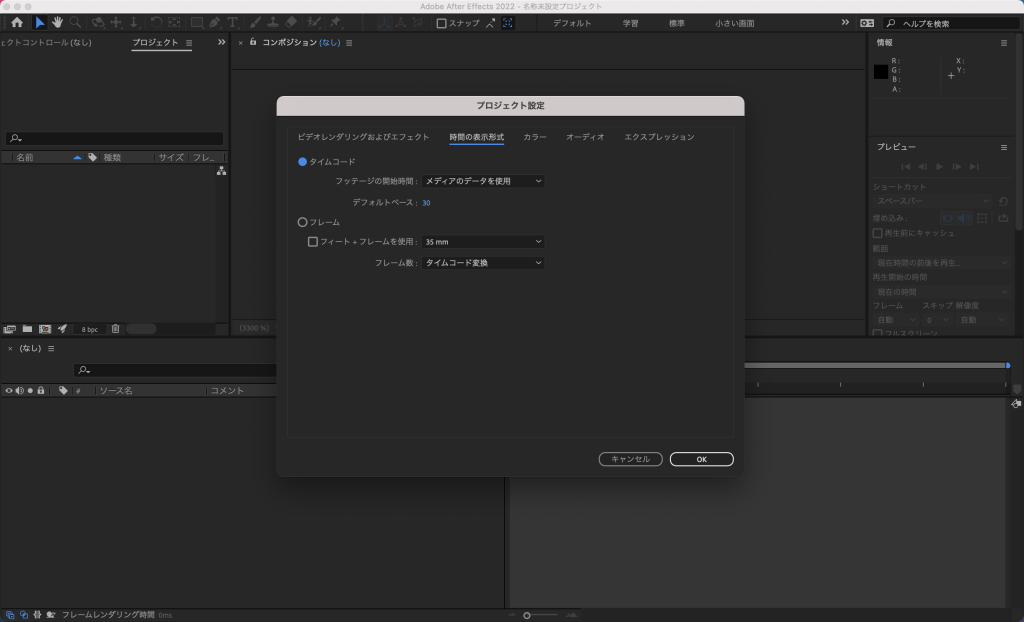Select the Type (T) tool
This screenshot has height=622, width=1024.
pos(232,22)
